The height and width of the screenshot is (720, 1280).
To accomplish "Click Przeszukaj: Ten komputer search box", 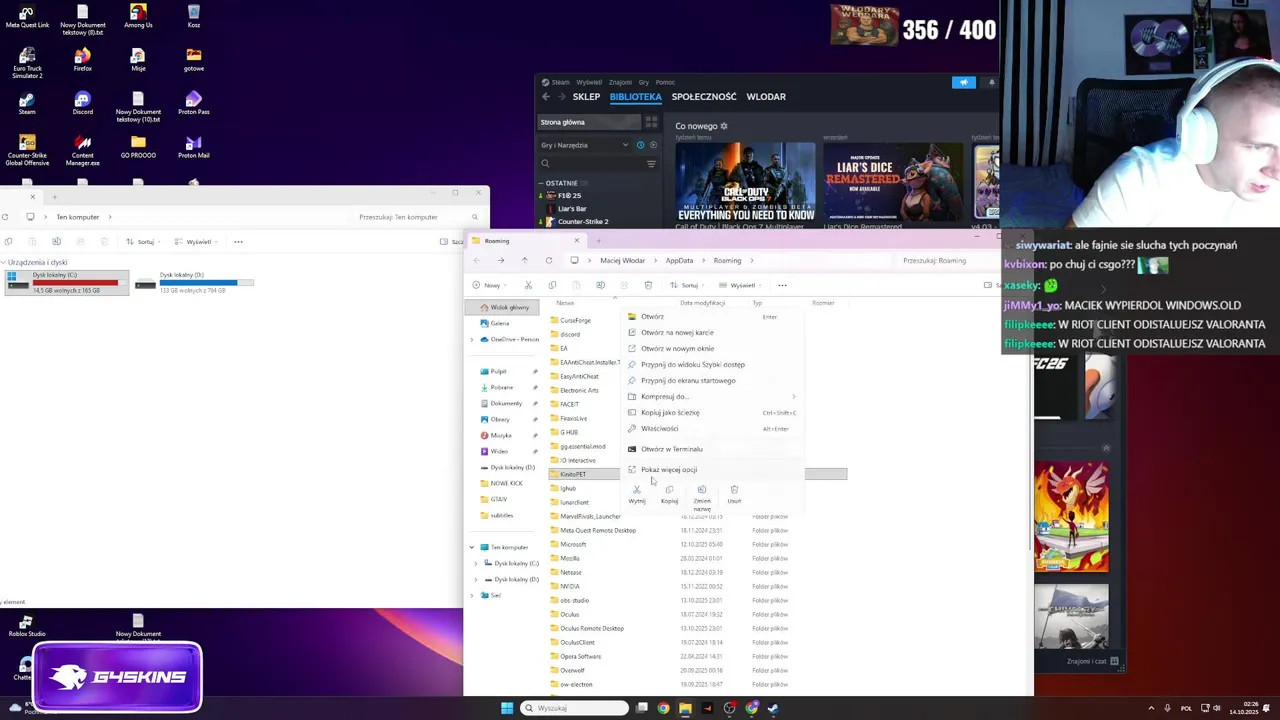I will coord(418,217).
